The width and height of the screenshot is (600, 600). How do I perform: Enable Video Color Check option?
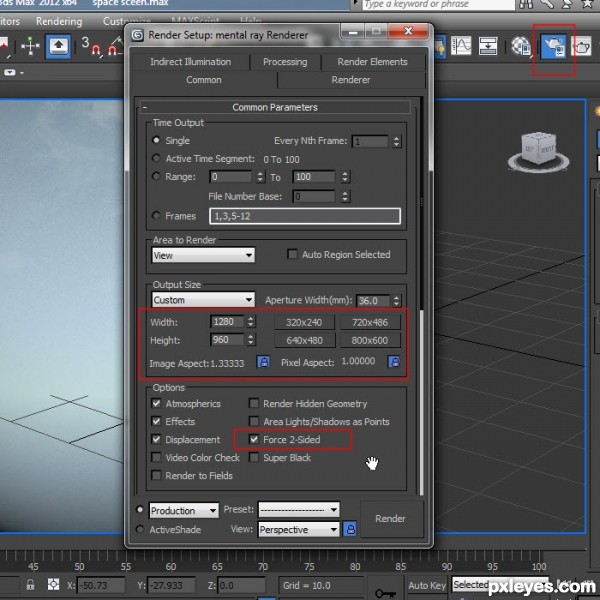coord(156,457)
